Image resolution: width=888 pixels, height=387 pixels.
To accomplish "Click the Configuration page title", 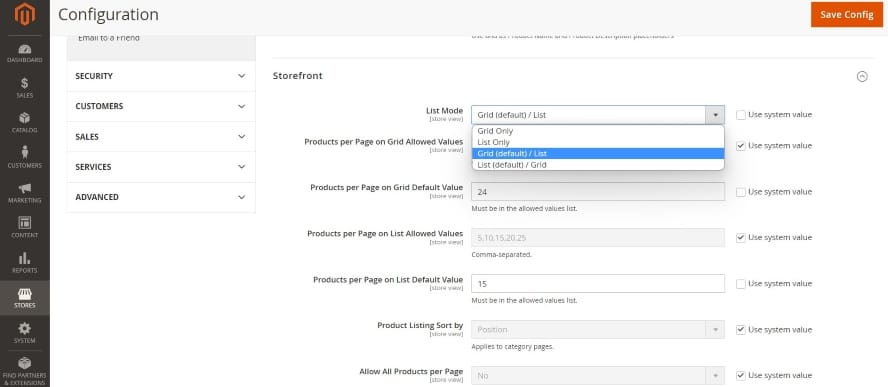I will click(108, 15).
